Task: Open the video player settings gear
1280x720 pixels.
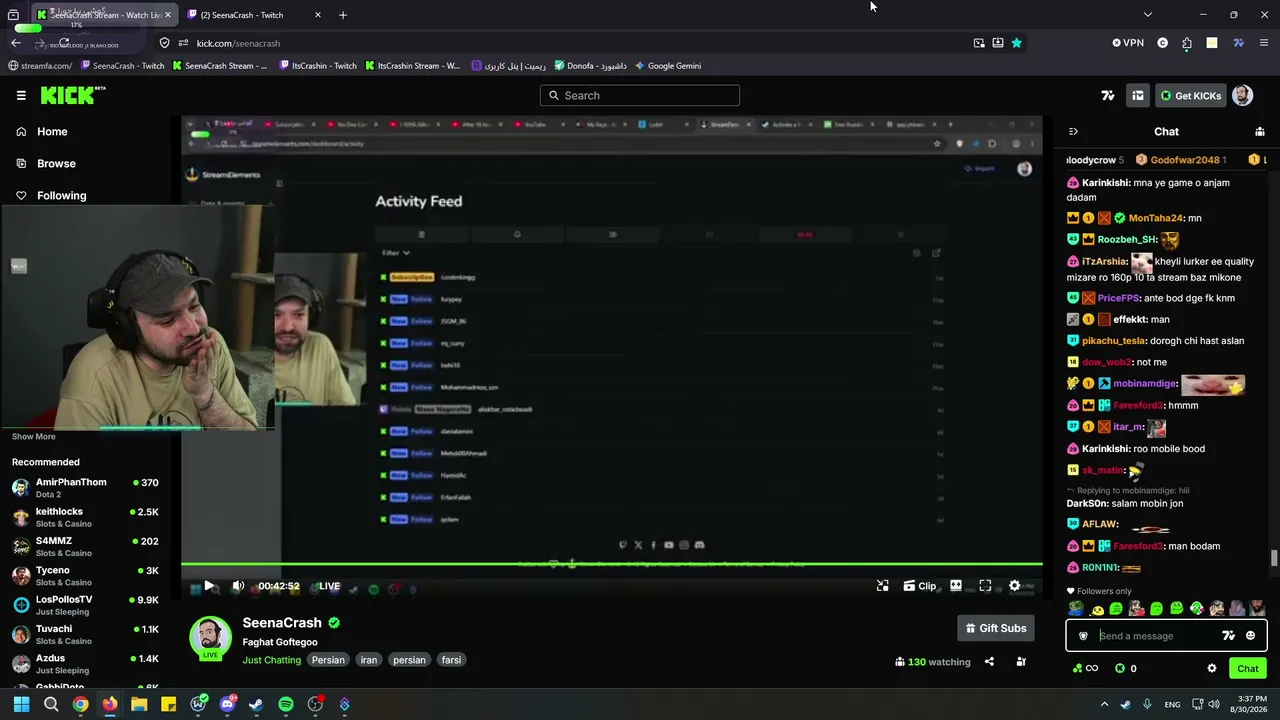Action: [1014, 586]
